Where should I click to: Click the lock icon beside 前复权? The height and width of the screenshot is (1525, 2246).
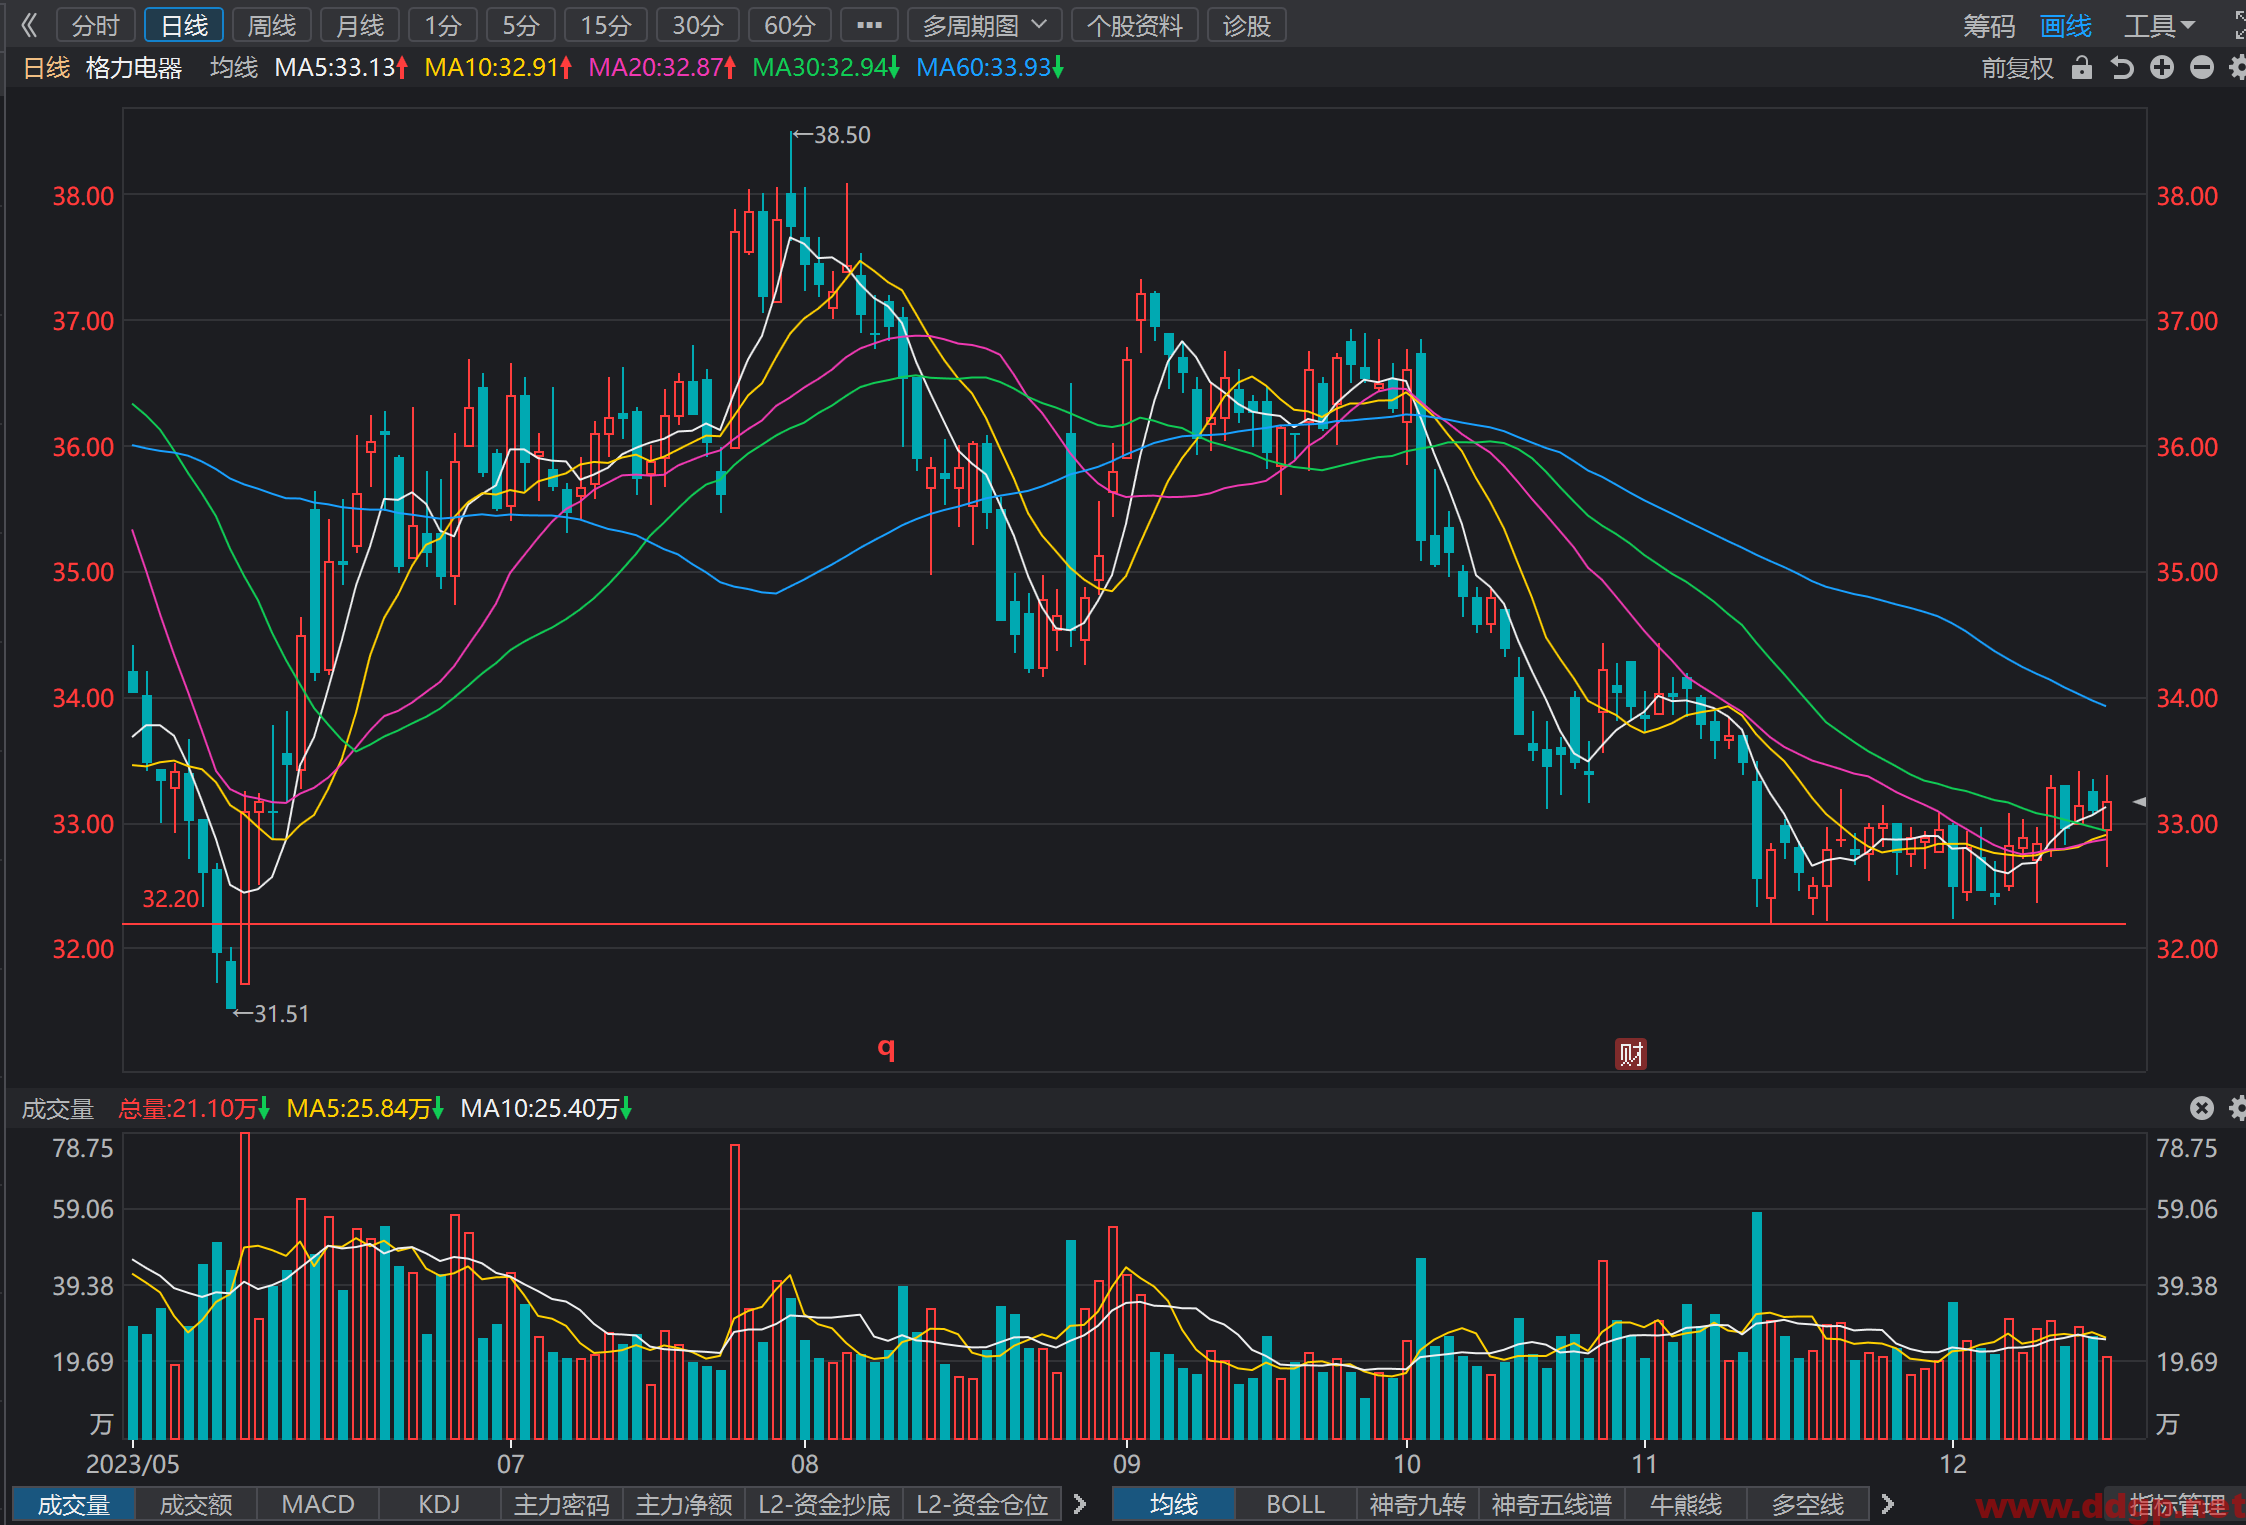[x=2081, y=68]
